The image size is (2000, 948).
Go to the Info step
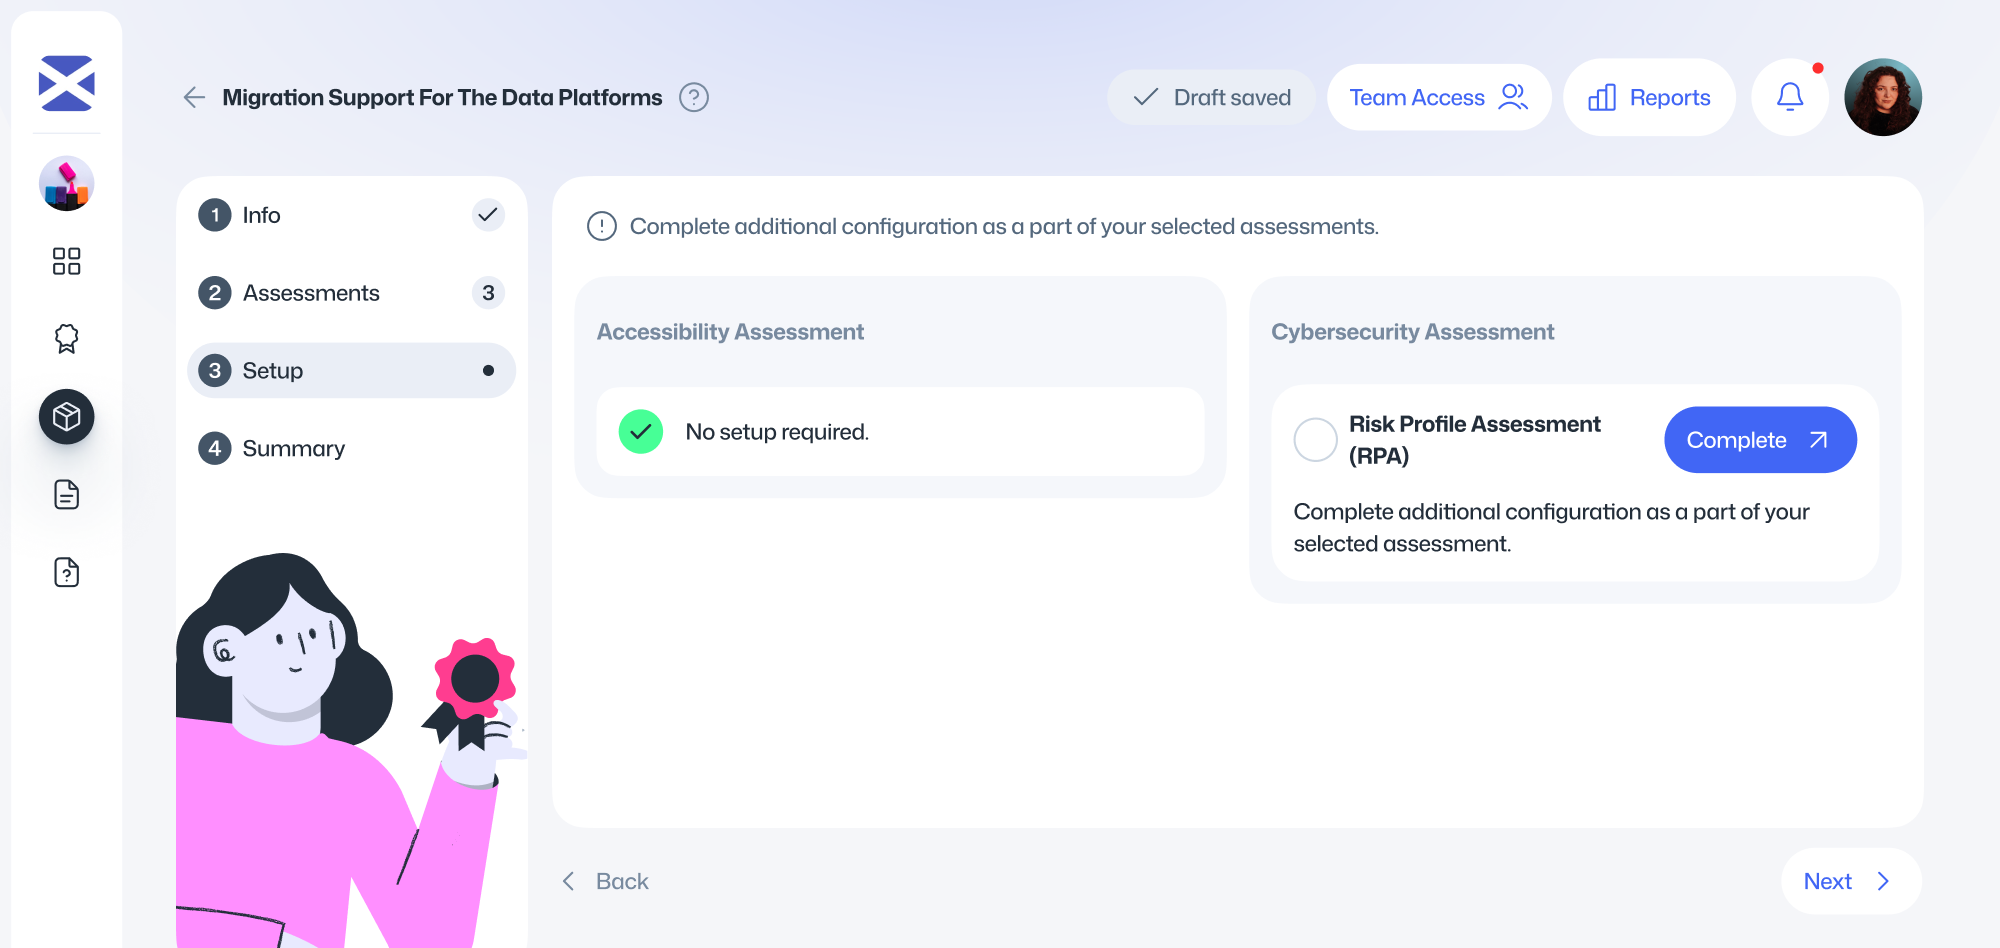click(x=262, y=215)
